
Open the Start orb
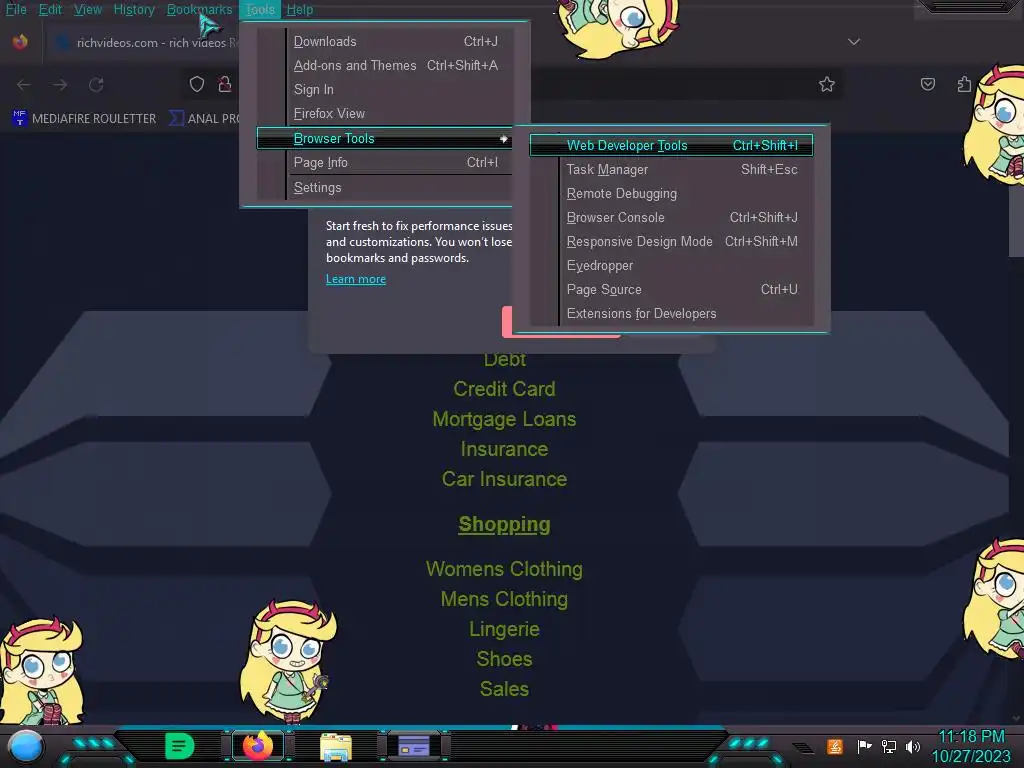(25, 746)
